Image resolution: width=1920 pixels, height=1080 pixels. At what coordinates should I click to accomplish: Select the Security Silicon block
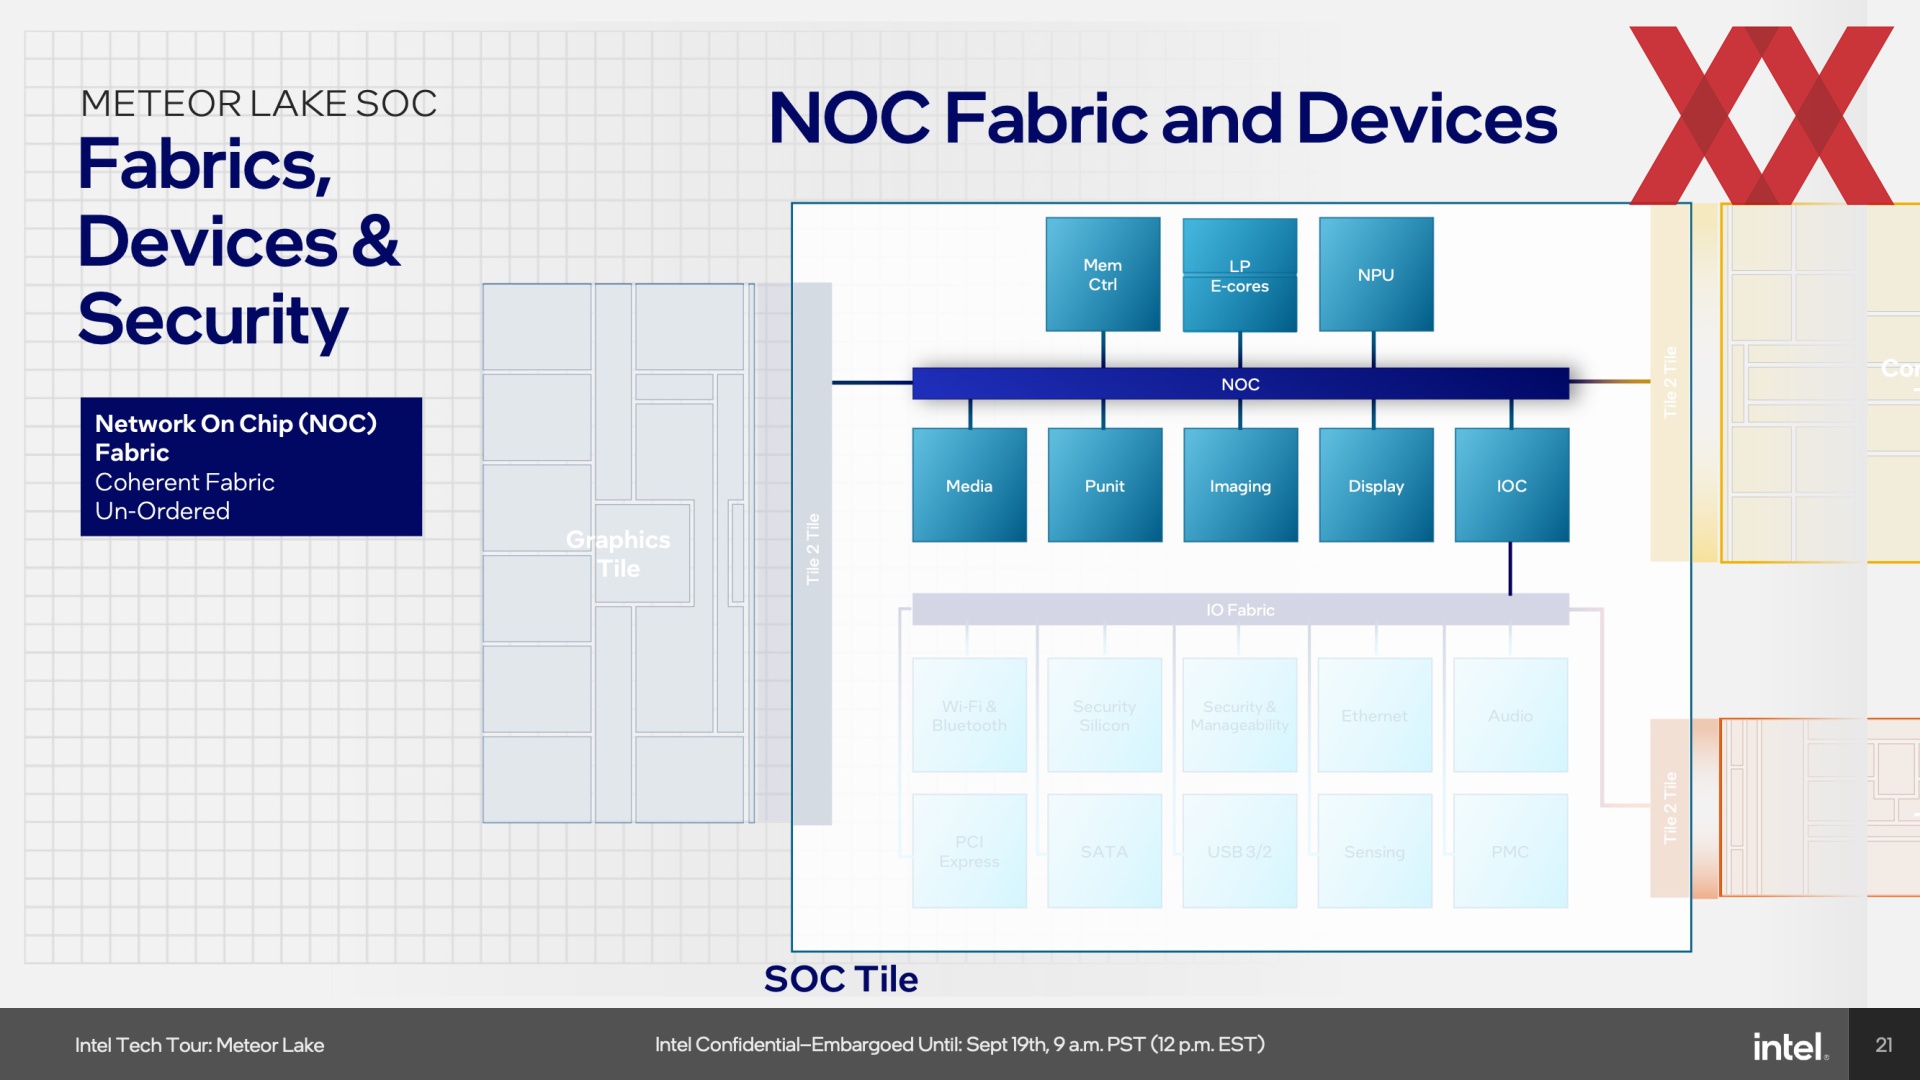coord(1105,715)
